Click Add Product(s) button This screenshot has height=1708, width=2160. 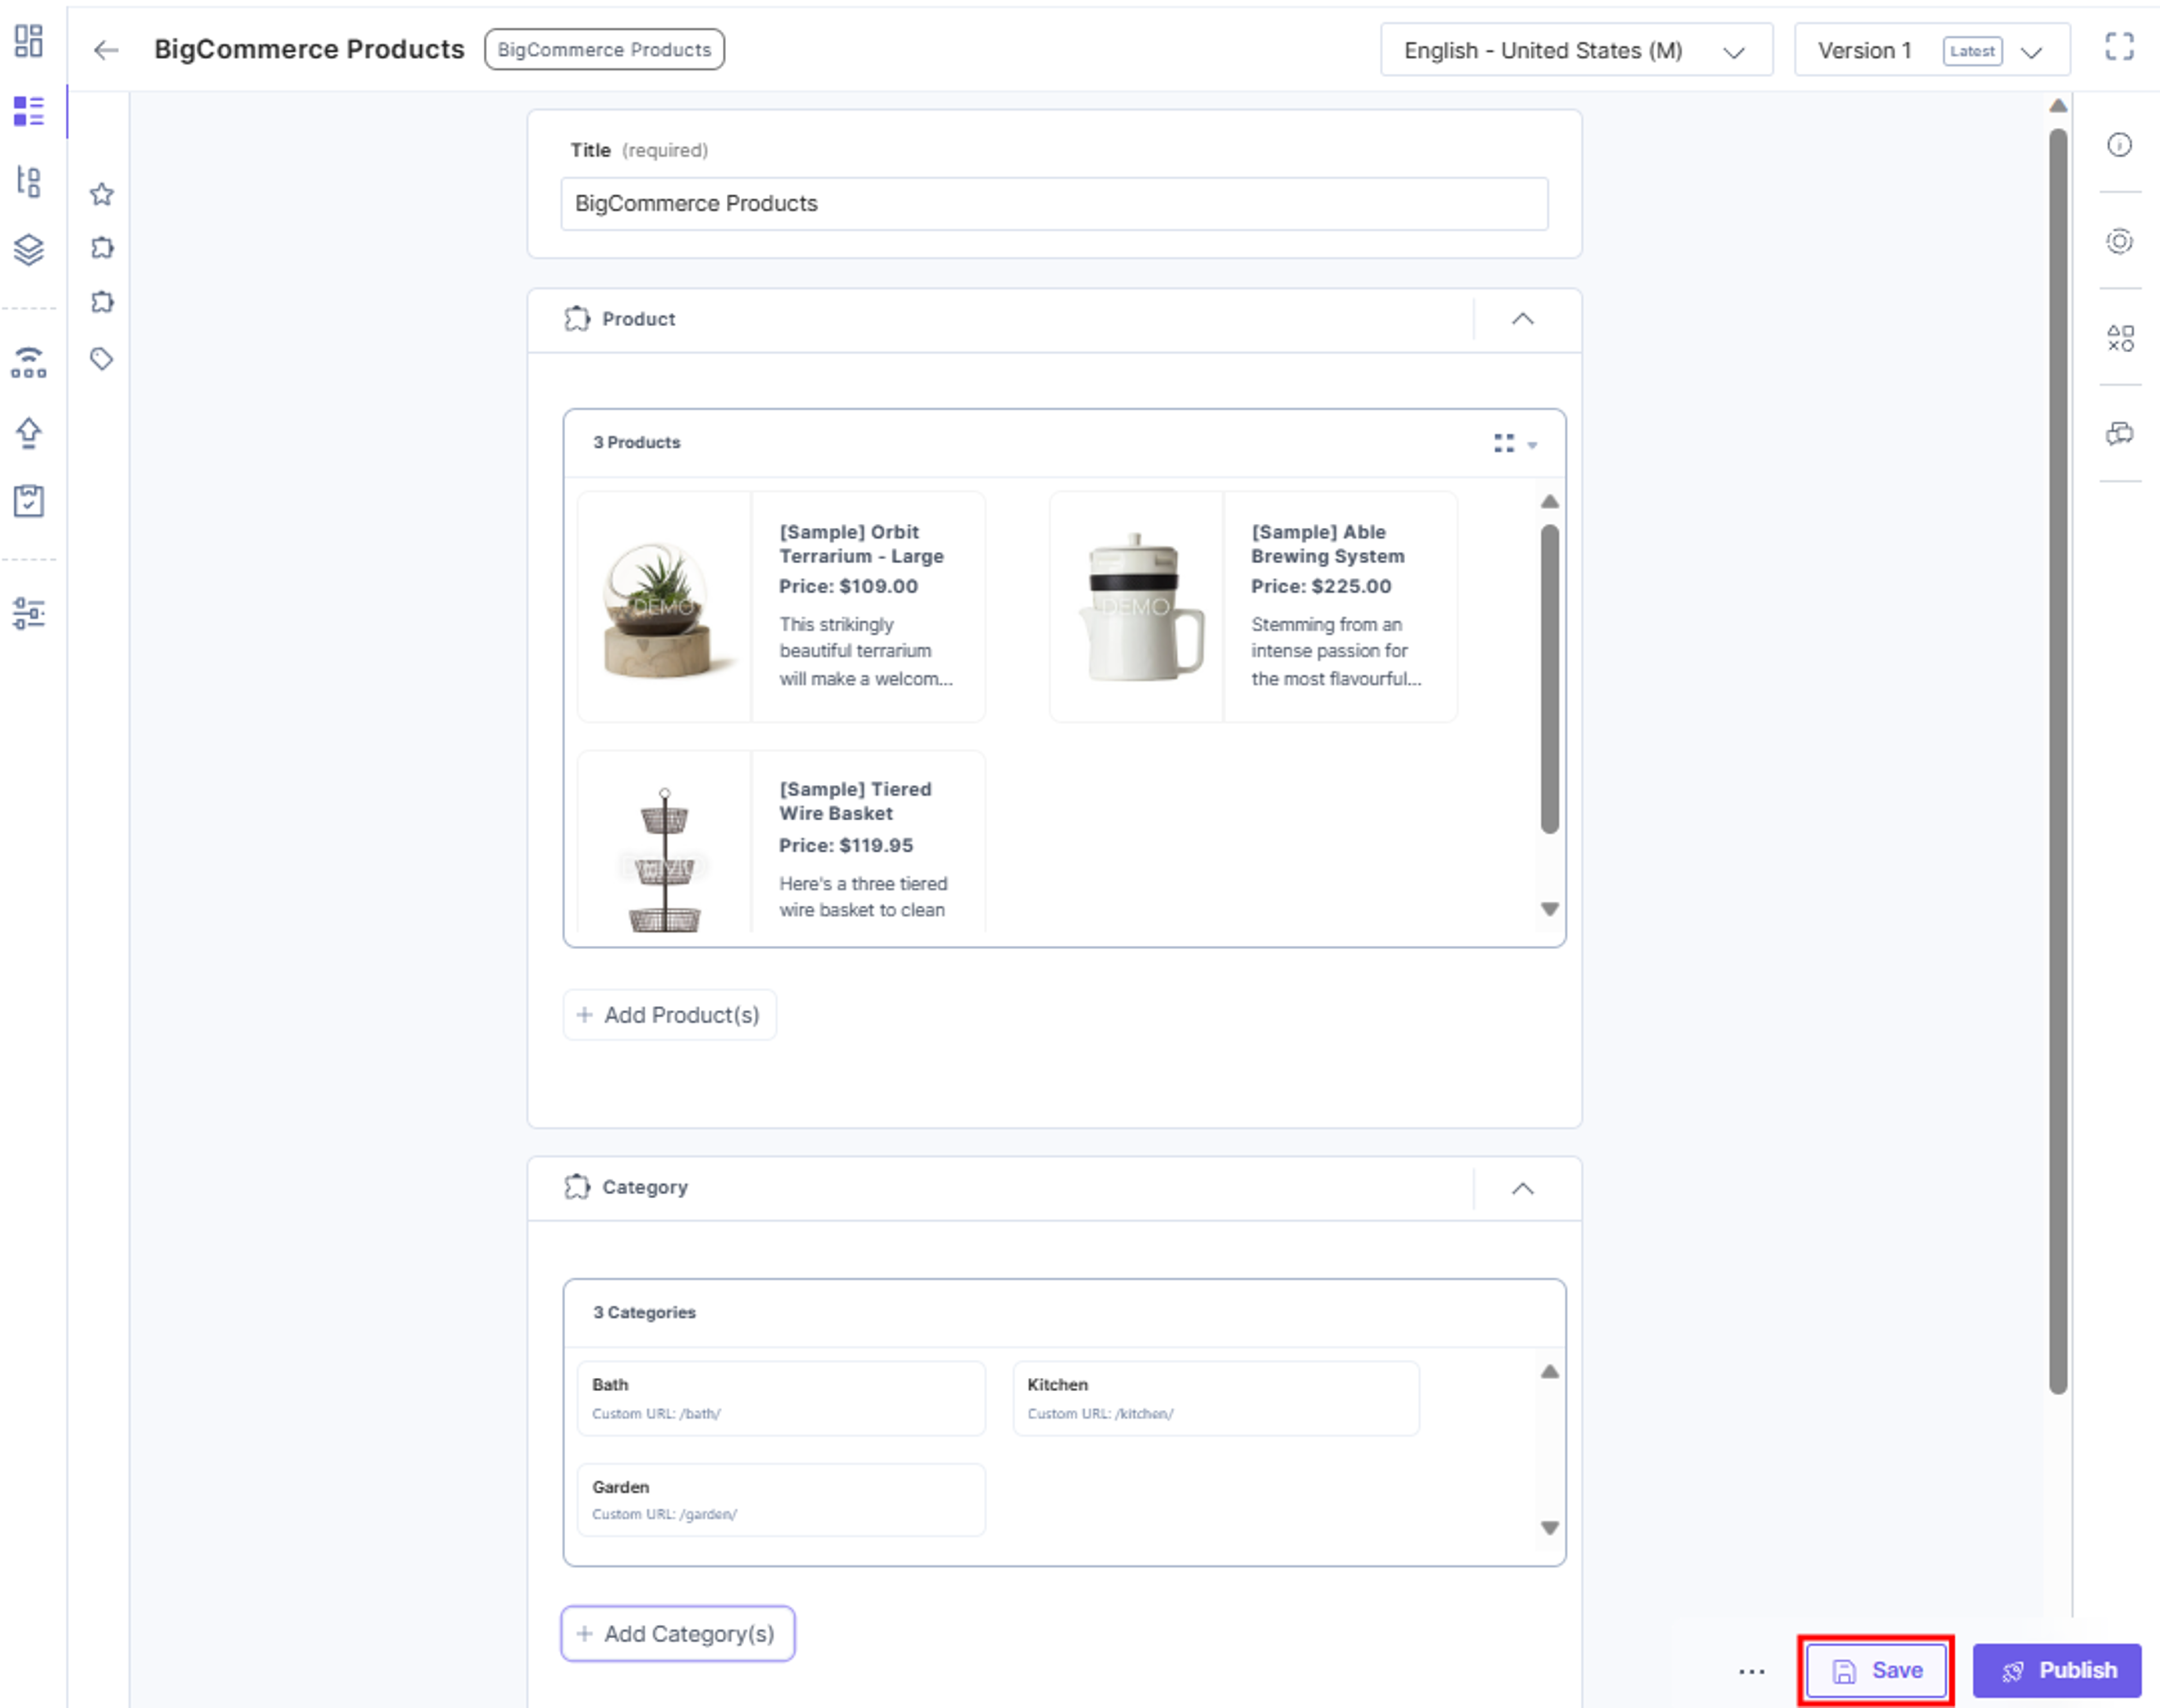tap(669, 1015)
